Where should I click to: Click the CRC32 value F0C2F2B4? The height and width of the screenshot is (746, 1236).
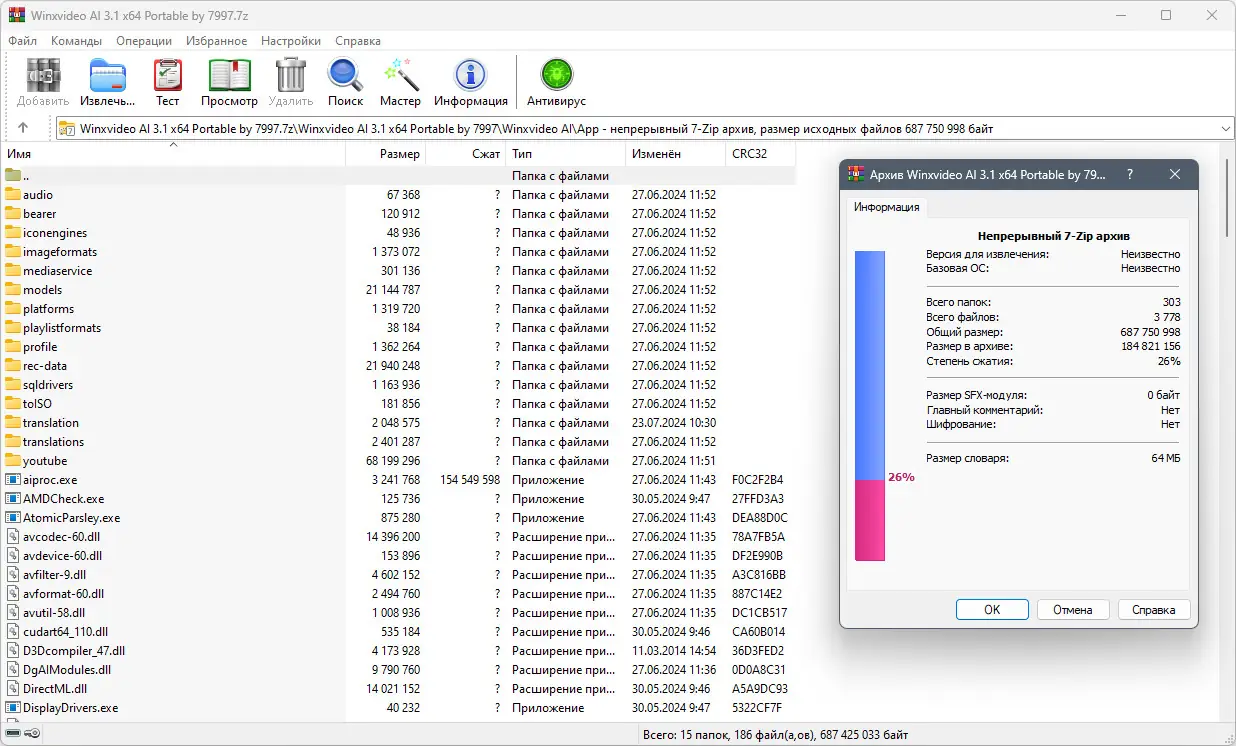coord(758,480)
